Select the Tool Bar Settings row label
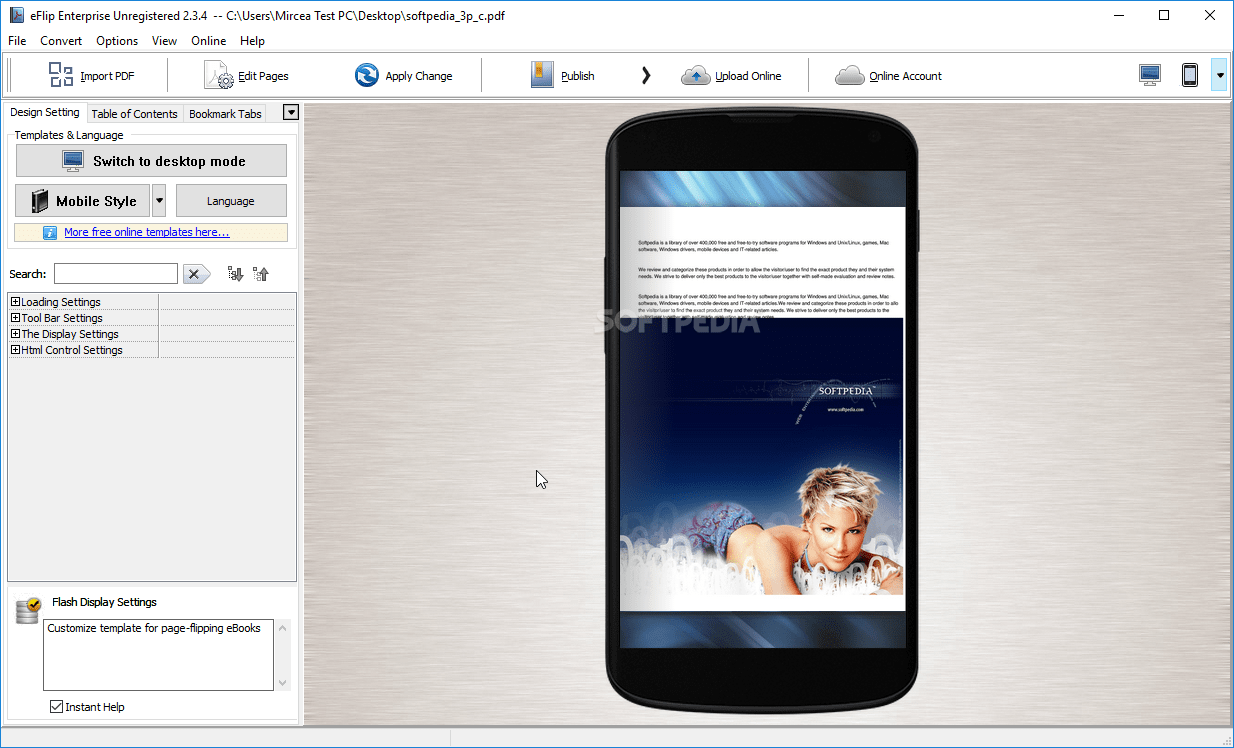 pyautogui.click(x=62, y=318)
